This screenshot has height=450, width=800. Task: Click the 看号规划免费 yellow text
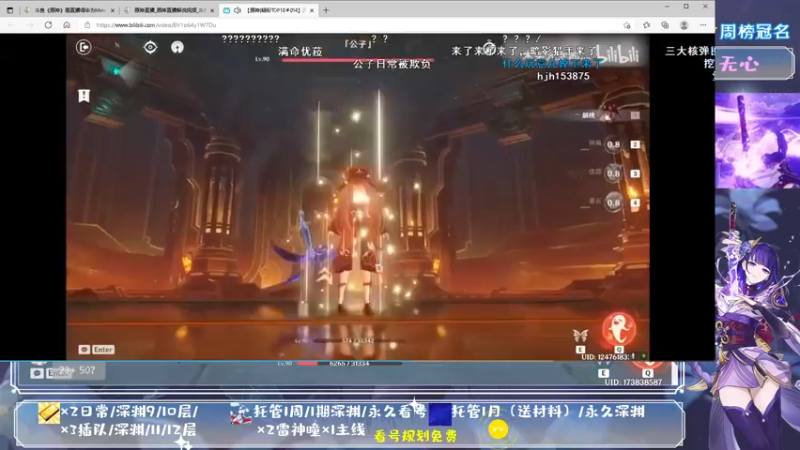415,436
